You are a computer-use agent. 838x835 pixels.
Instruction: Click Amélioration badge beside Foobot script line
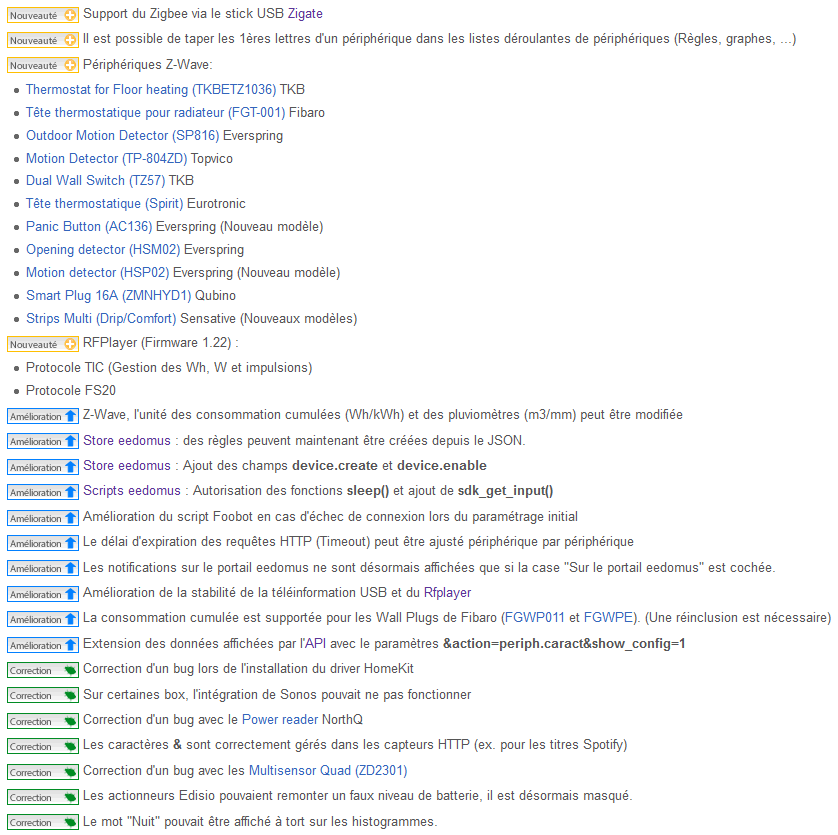click(43, 518)
